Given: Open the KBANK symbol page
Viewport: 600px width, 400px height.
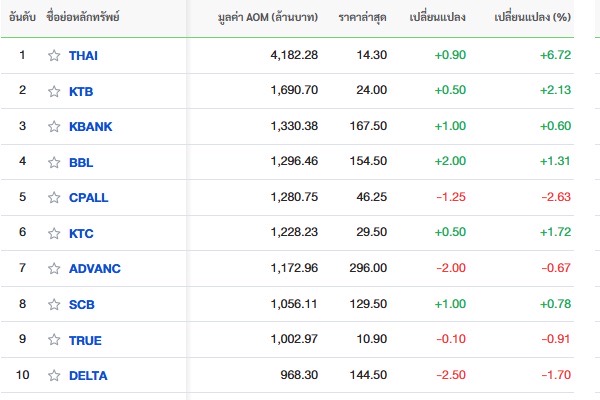Looking at the screenshot, I should [90, 127].
